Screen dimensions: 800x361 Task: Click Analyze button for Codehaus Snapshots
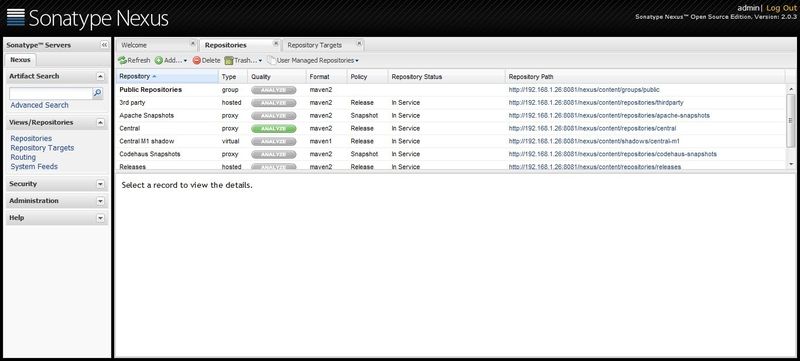click(x=273, y=154)
